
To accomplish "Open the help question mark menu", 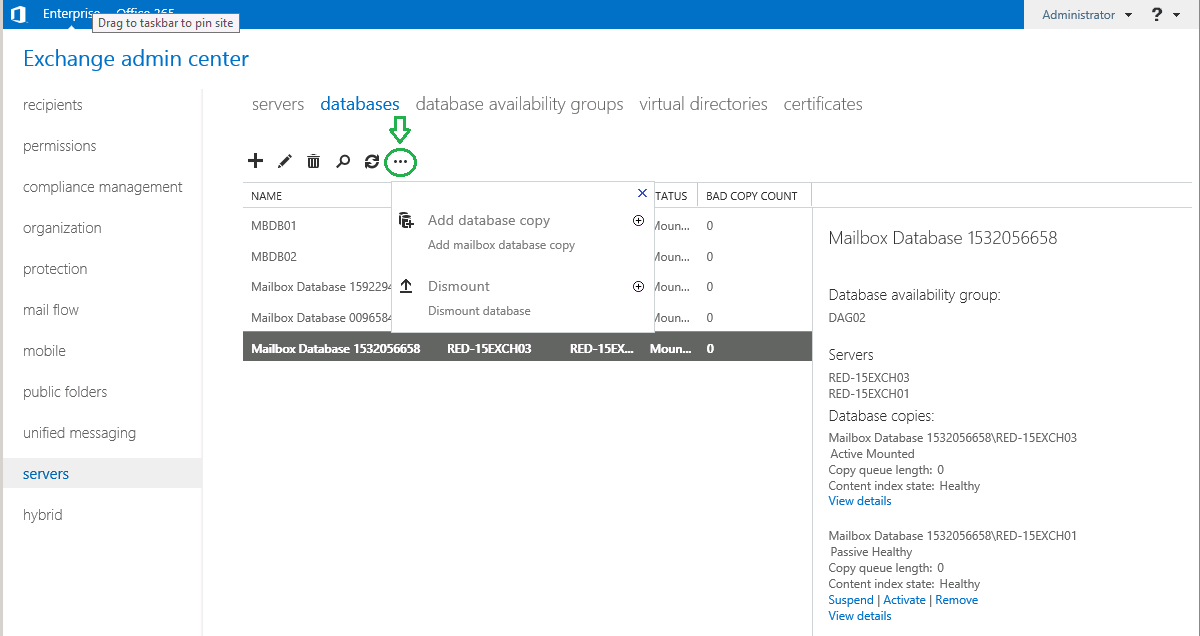I will [1158, 14].
